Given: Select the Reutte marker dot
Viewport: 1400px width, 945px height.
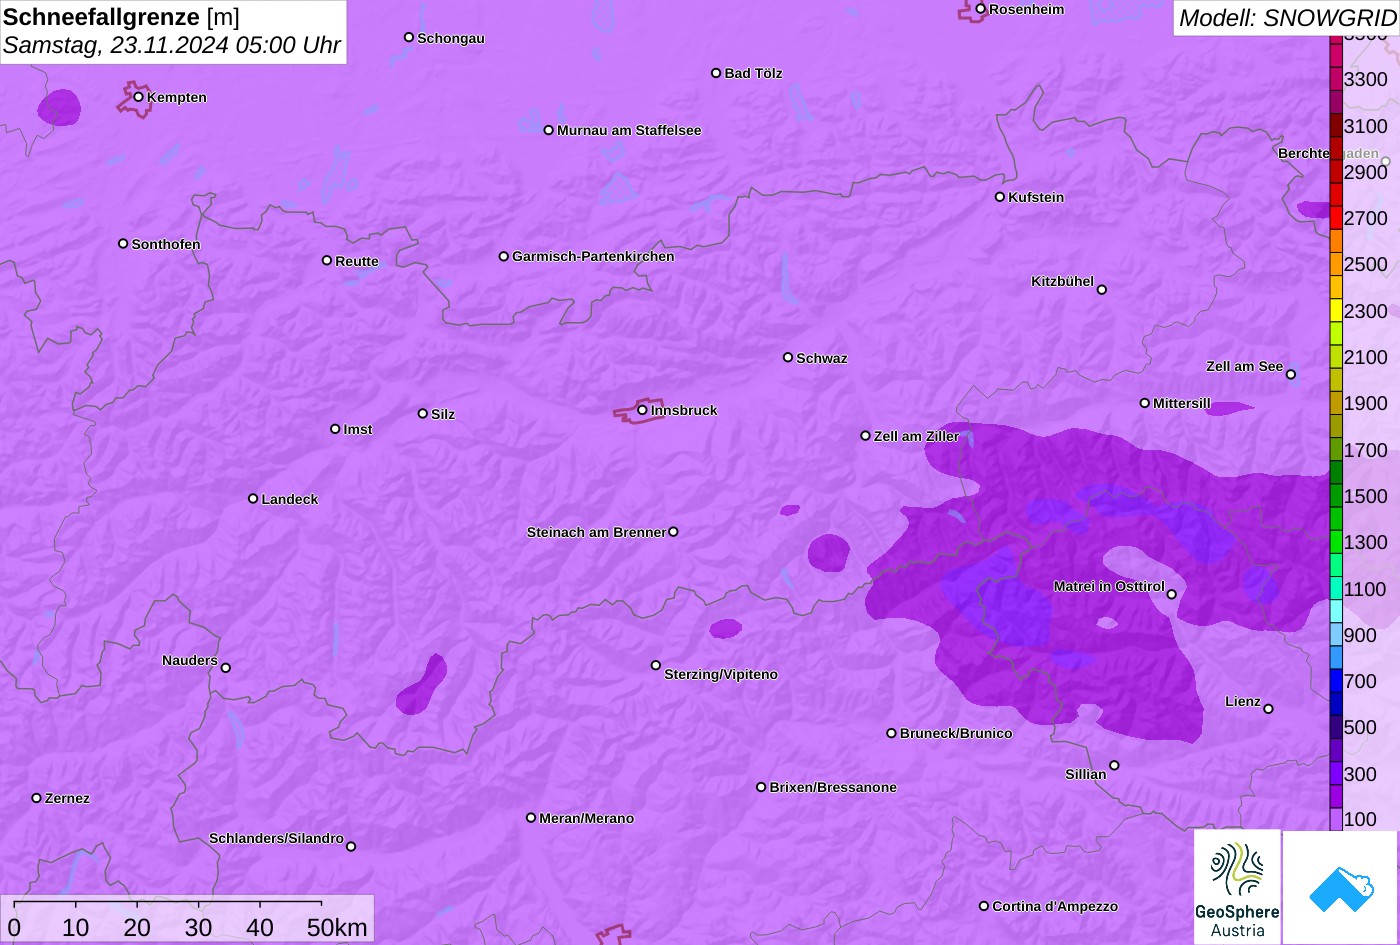Looking at the screenshot, I should pos(327,260).
